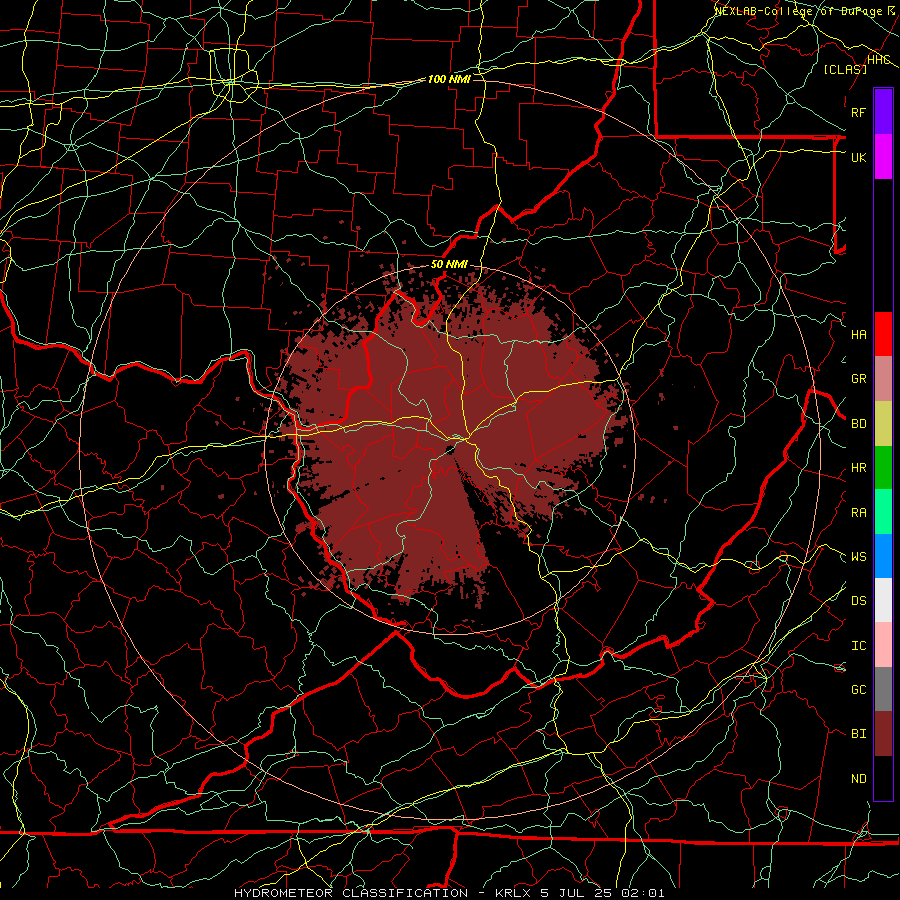The image size is (900, 900).
Task: Click the 'RA' legend label
Action: 859,513
